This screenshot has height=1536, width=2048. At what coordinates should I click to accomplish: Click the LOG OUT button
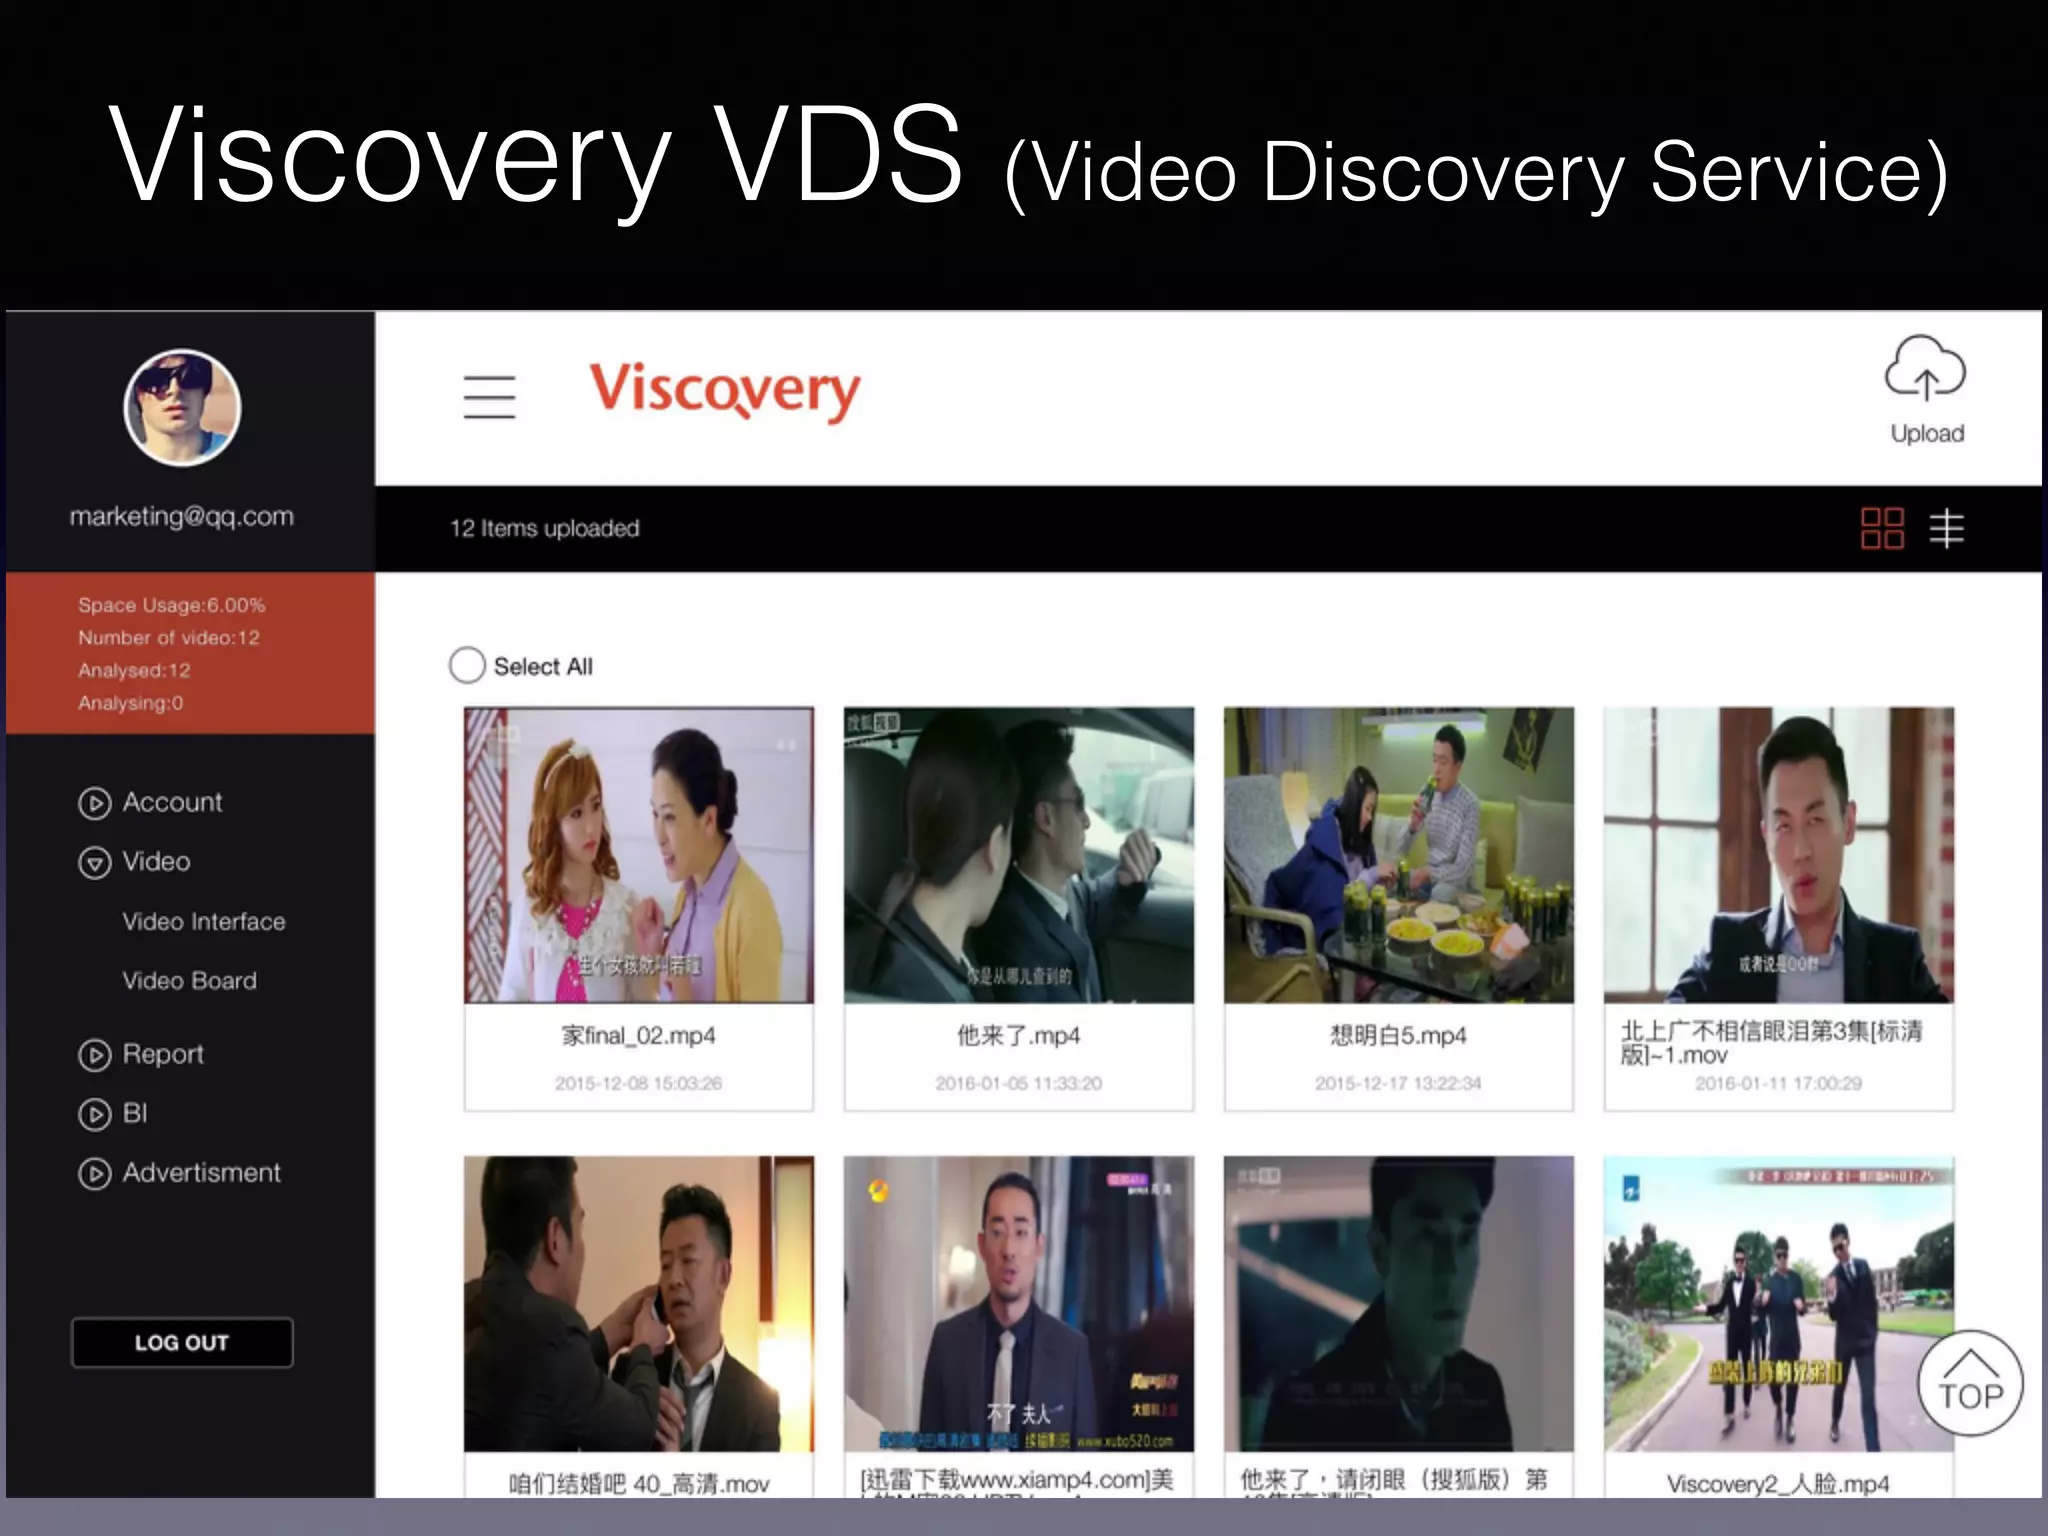click(182, 1342)
